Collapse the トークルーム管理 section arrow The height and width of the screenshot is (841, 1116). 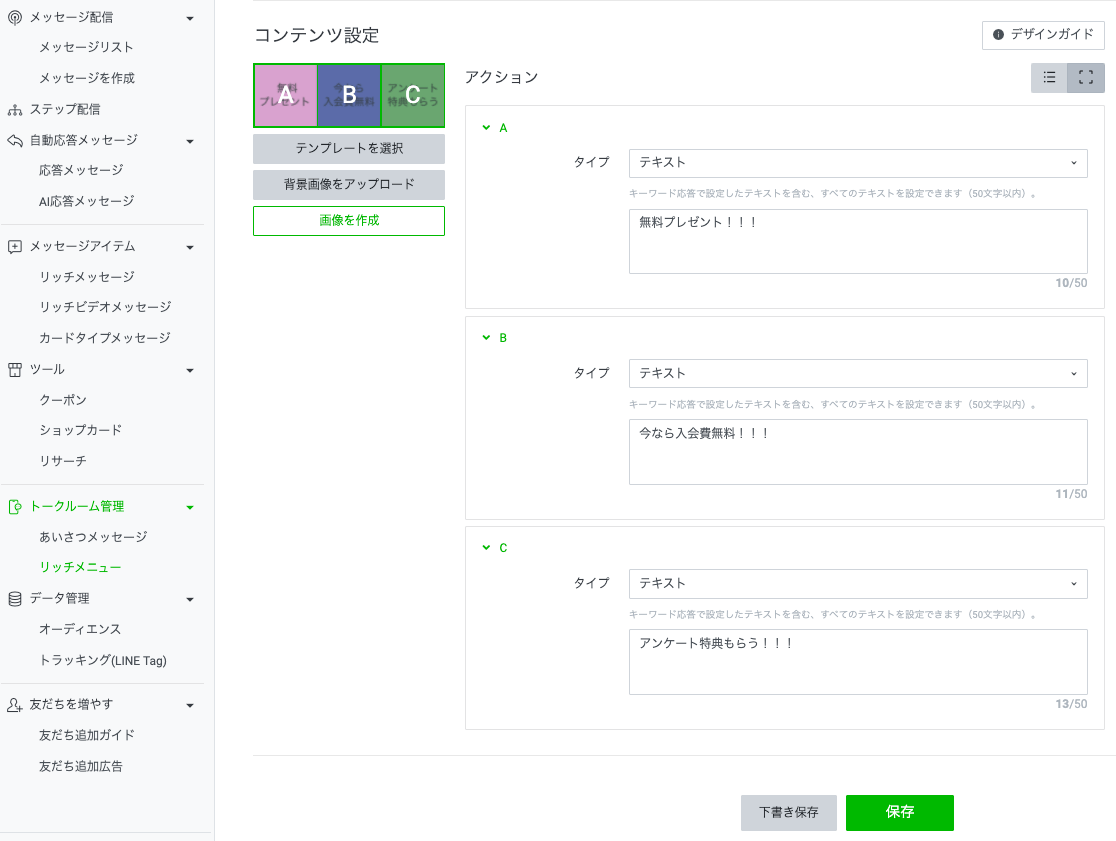coord(190,508)
